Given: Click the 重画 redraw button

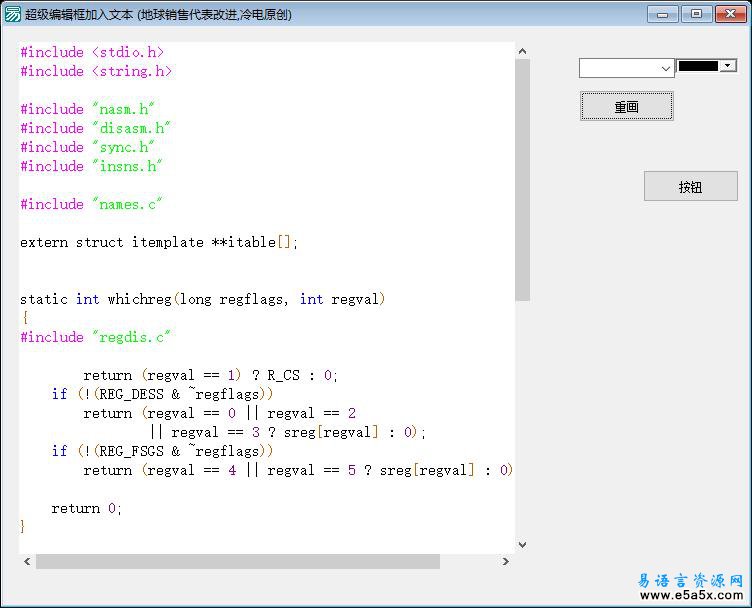Looking at the screenshot, I should pyautogui.click(x=626, y=106).
